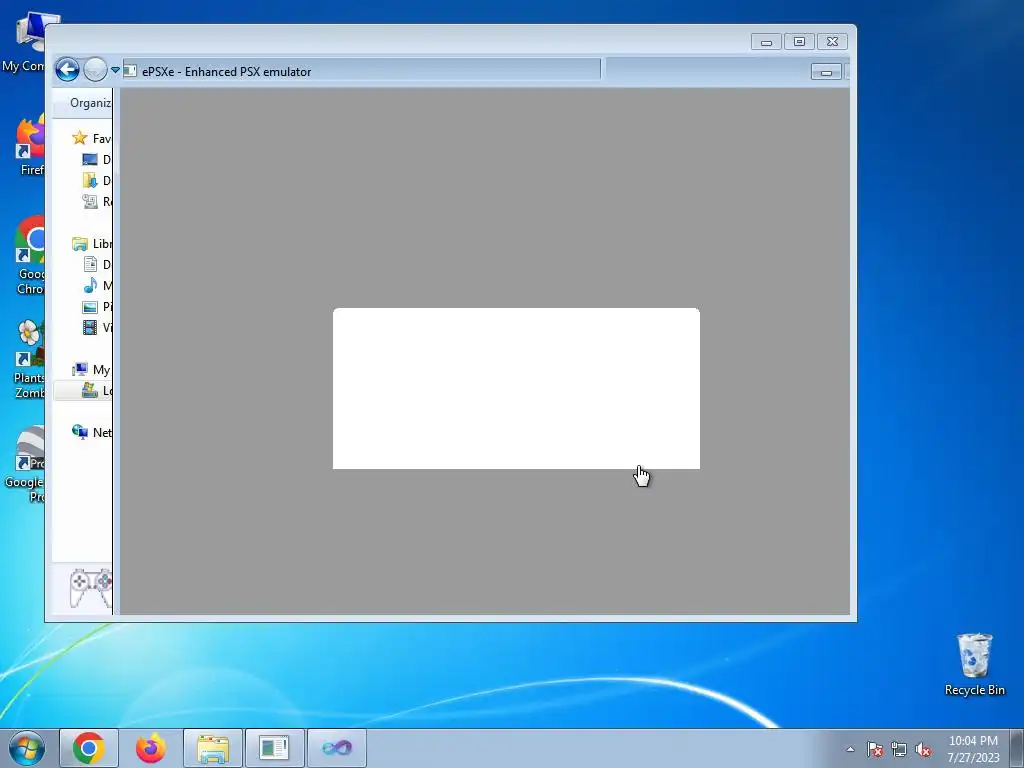Select the Firefox desktop shortcut
This screenshot has width=1024, height=768.
click(x=30, y=147)
